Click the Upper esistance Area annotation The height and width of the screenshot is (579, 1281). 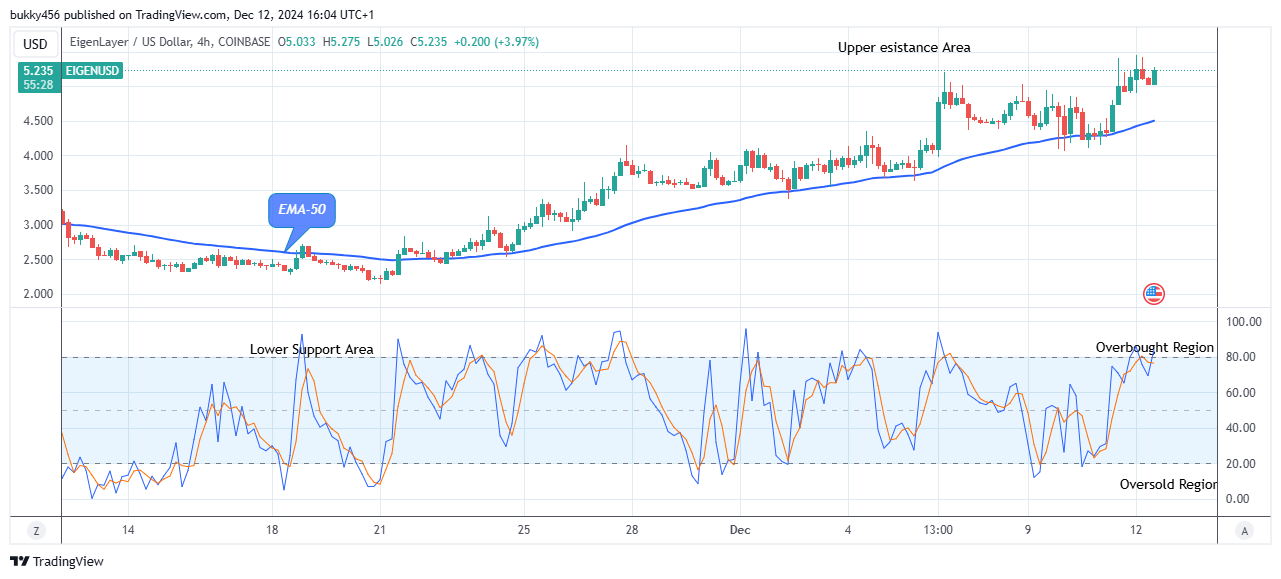[x=904, y=47]
